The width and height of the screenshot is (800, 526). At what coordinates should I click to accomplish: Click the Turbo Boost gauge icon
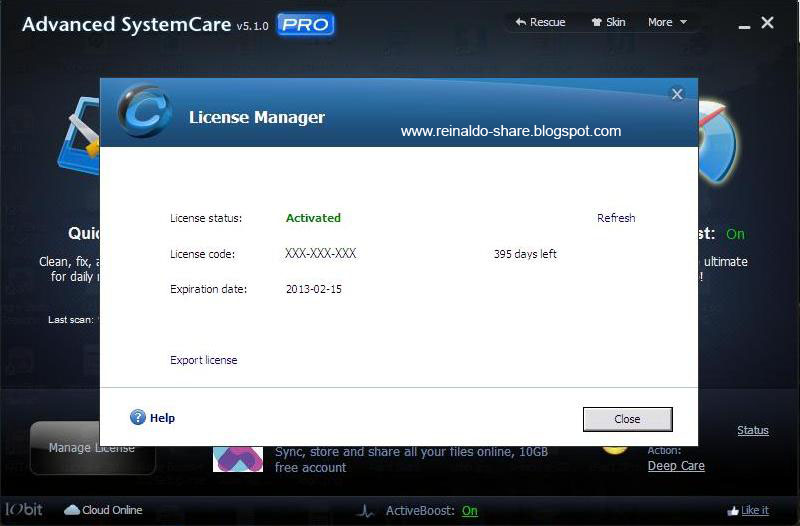pyautogui.click(x=718, y=141)
